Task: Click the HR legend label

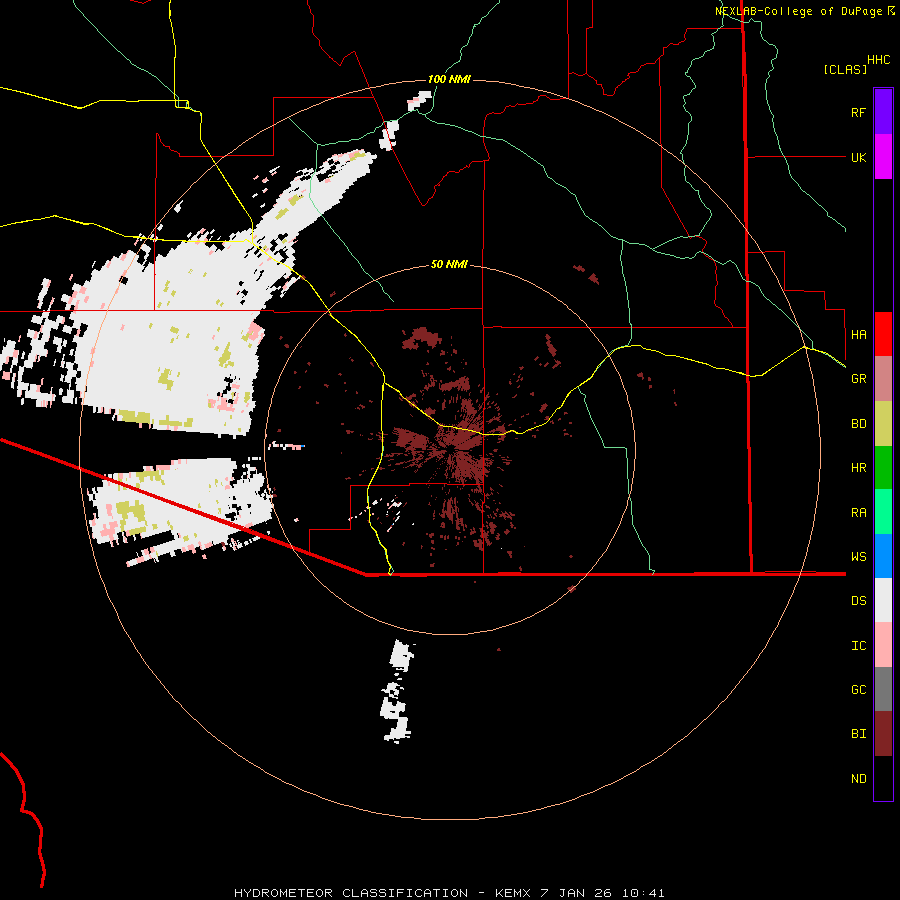Action: tap(858, 468)
